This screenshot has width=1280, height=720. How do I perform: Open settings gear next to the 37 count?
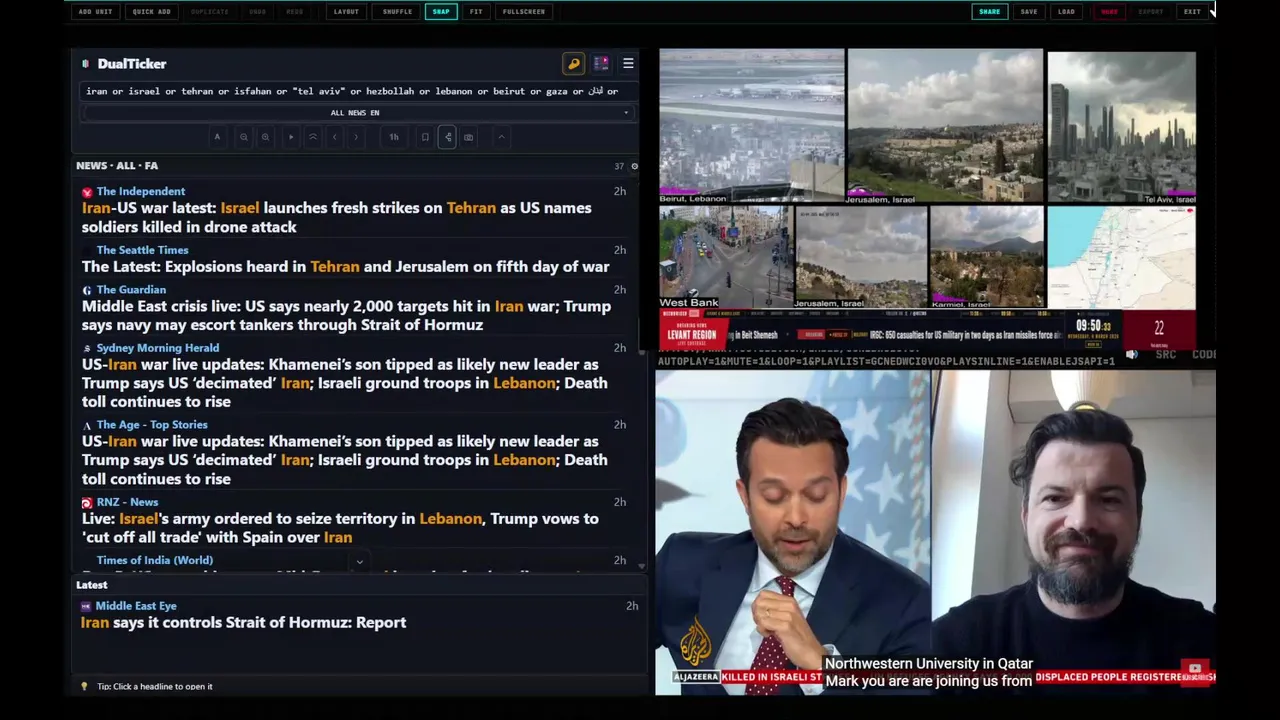click(x=634, y=166)
